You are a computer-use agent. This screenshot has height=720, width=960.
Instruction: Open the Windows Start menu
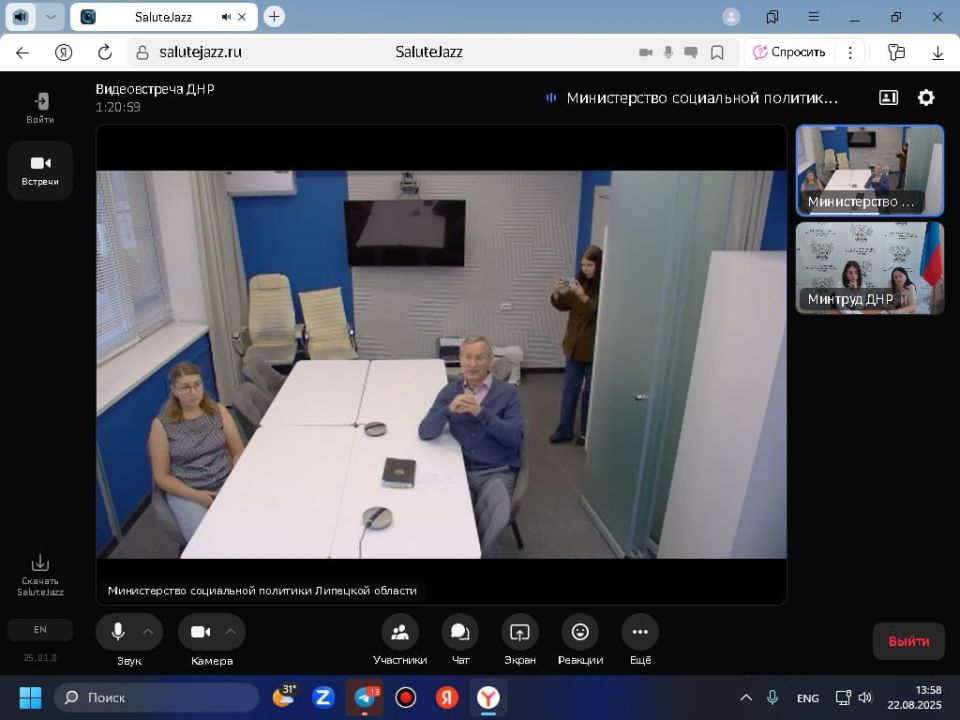pyautogui.click(x=30, y=697)
